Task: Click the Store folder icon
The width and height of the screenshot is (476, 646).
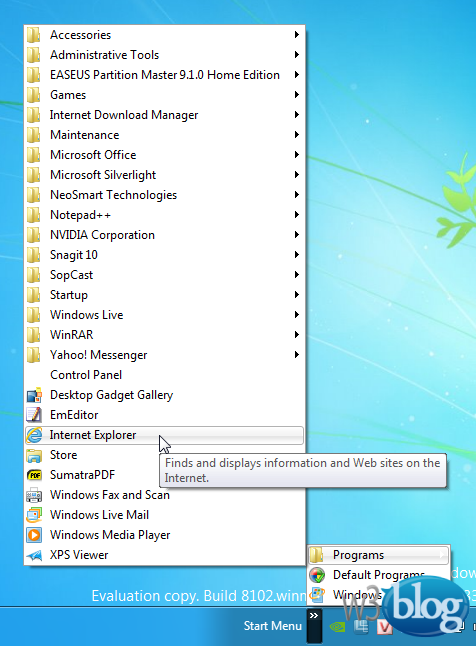Action: point(34,455)
